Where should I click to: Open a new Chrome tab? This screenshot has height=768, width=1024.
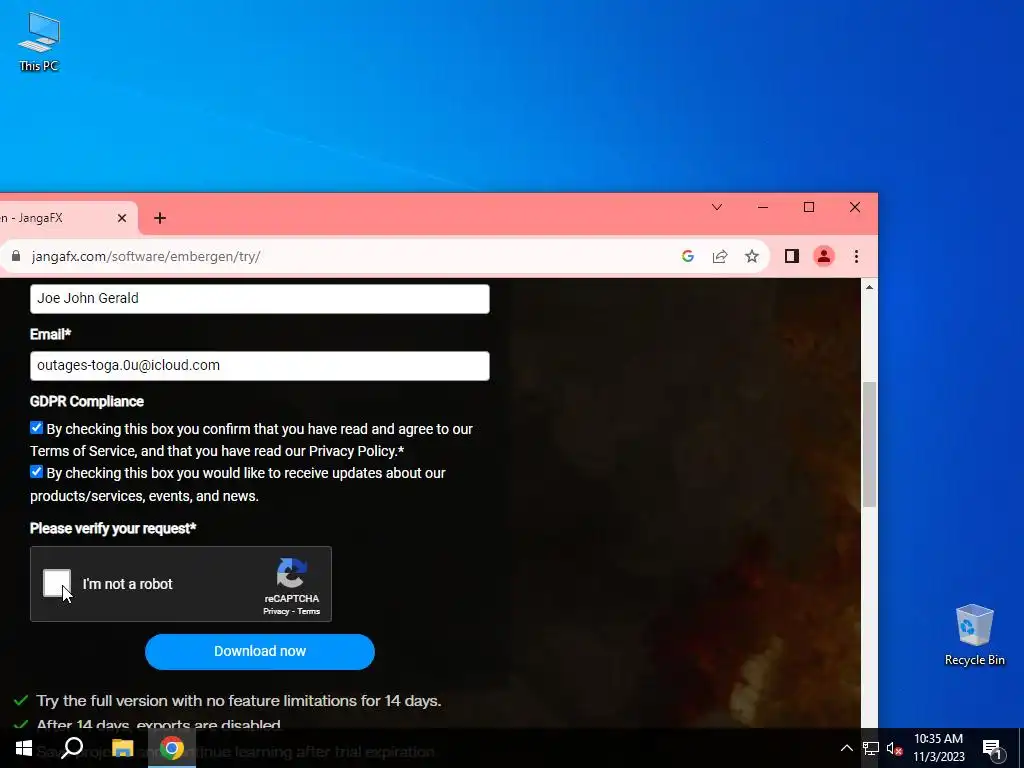(160, 218)
